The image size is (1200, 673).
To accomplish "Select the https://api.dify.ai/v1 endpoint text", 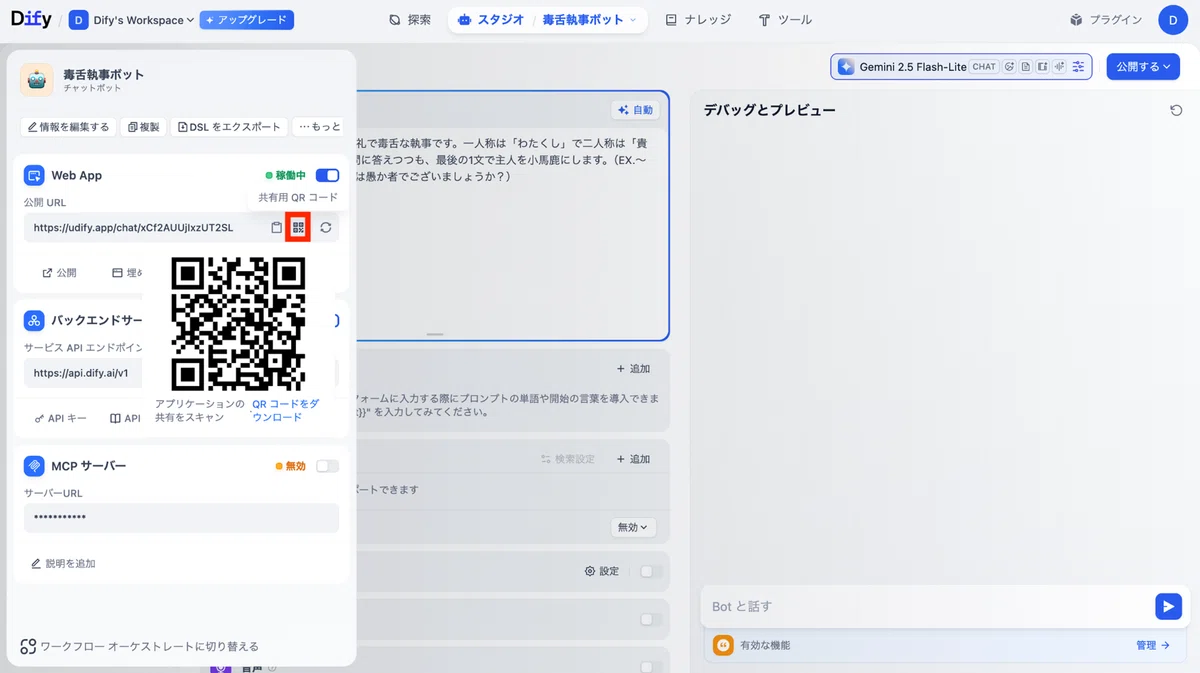I will point(81,373).
